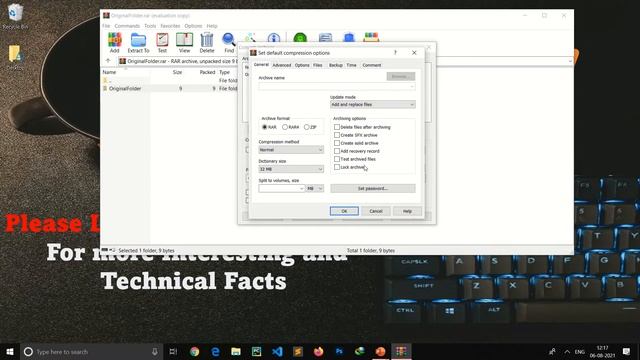Select the RAR4 archive format radio
640x360 pixels.
[x=285, y=127]
